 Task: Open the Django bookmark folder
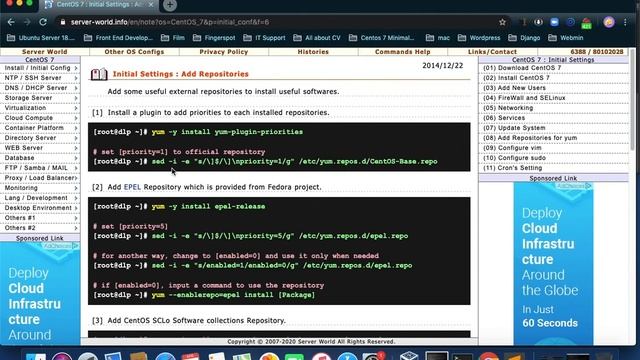click(x=524, y=38)
